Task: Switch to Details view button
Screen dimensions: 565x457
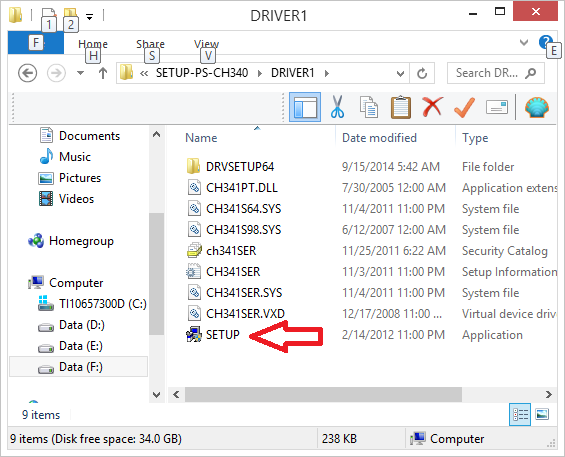Action: click(520, 414)
